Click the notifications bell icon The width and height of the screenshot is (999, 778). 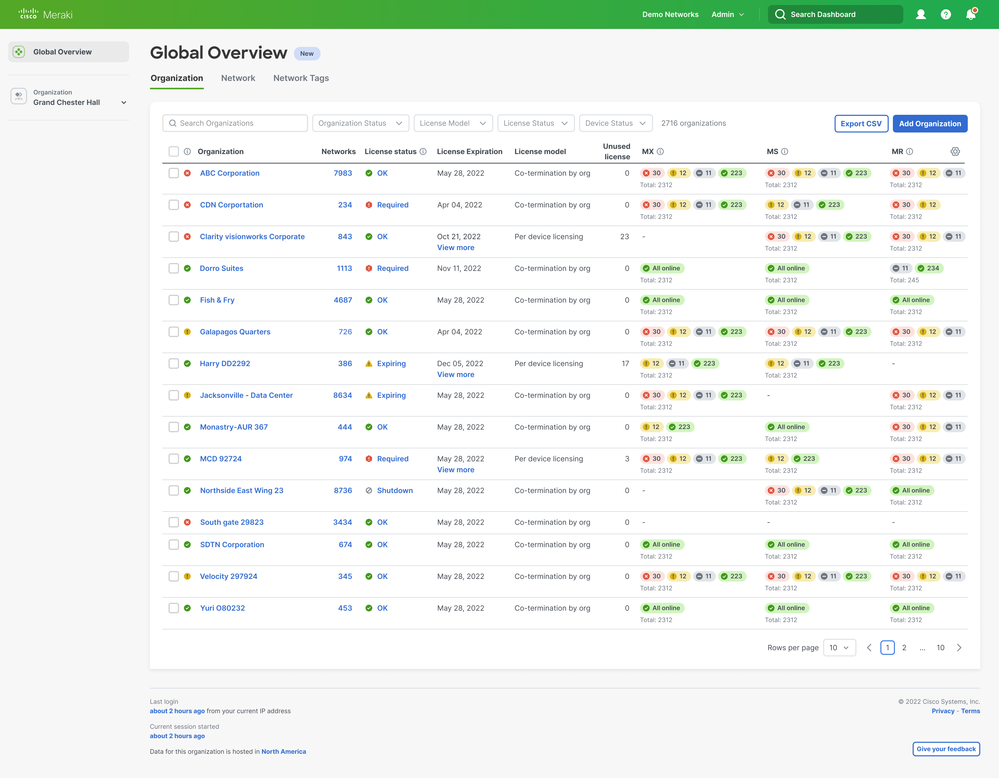(970, 14)
